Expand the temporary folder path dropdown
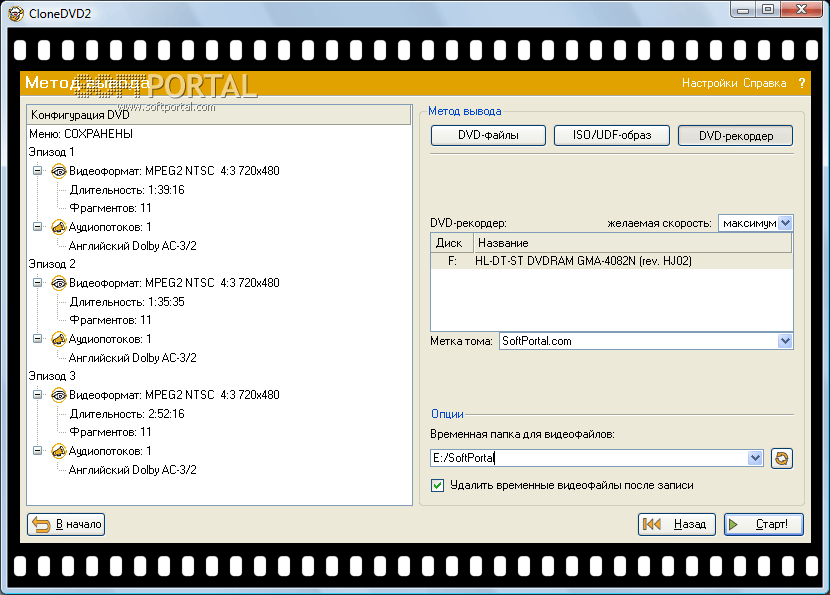Viewport: 830px width, 595px height. (755, 458)
